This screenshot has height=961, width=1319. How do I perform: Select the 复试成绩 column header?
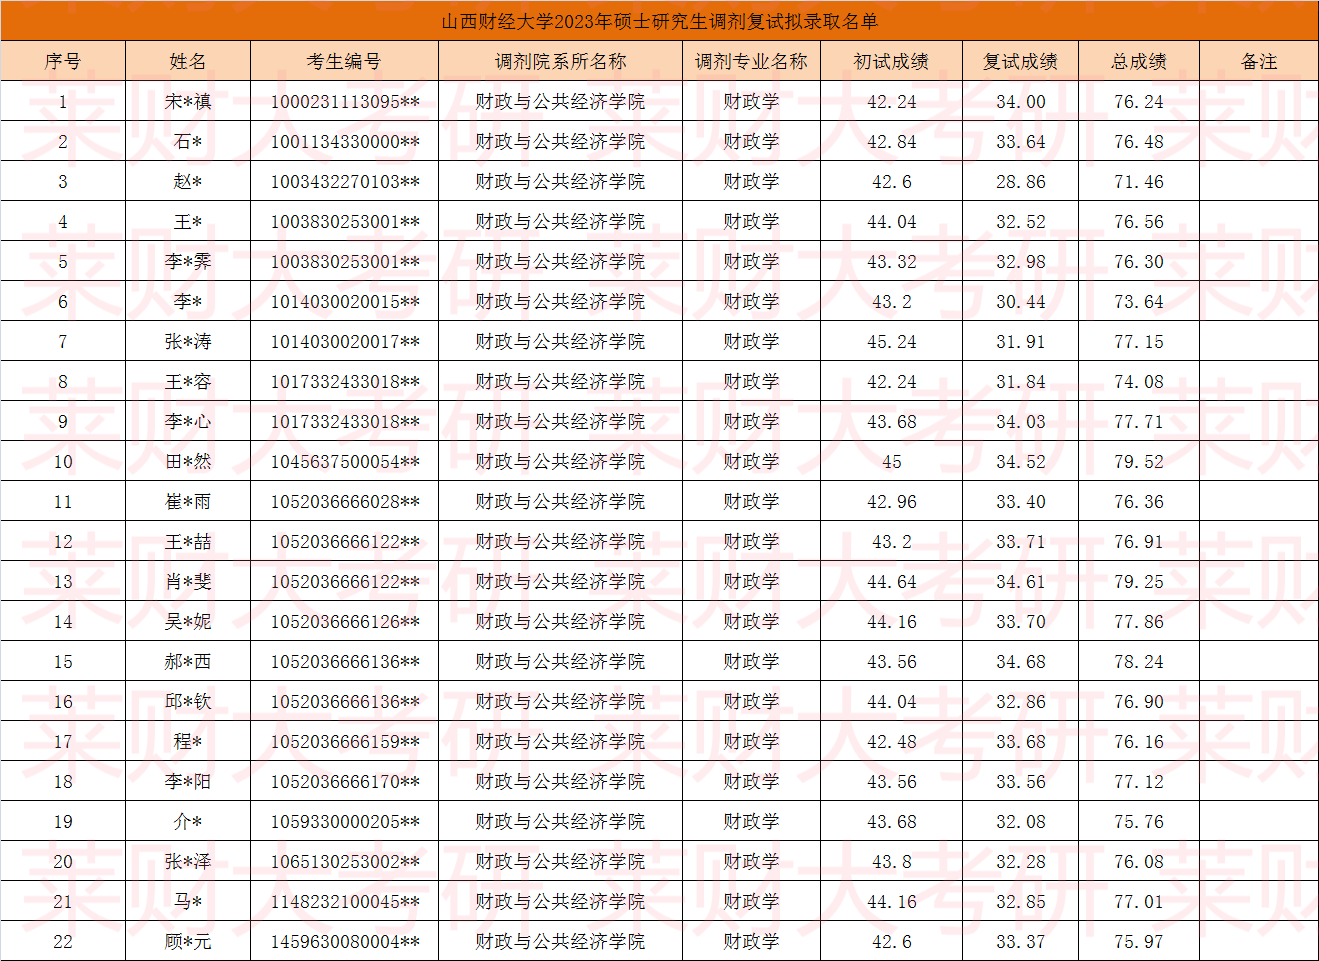tap(1020, 61)
